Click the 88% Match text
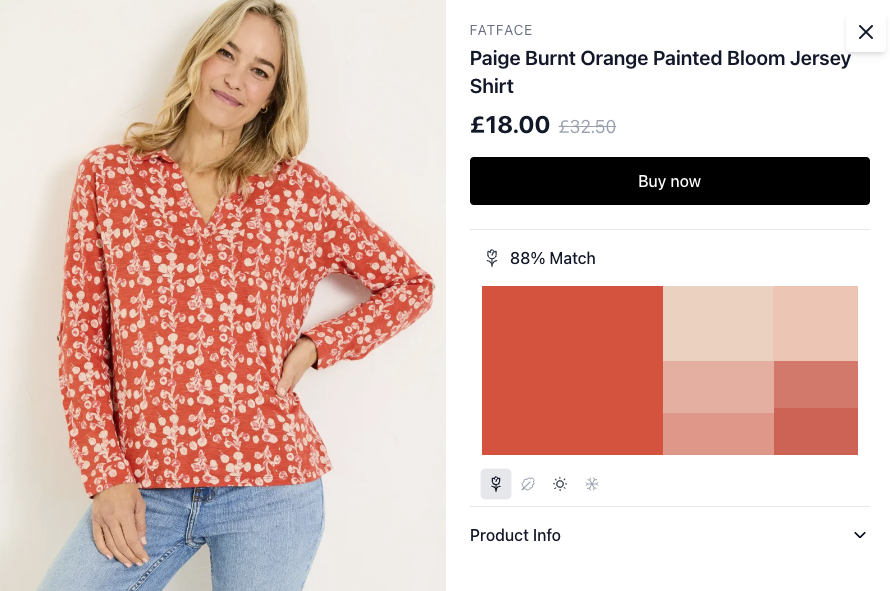Viewport: 890px width, 591px height. (x=552, y=258)
